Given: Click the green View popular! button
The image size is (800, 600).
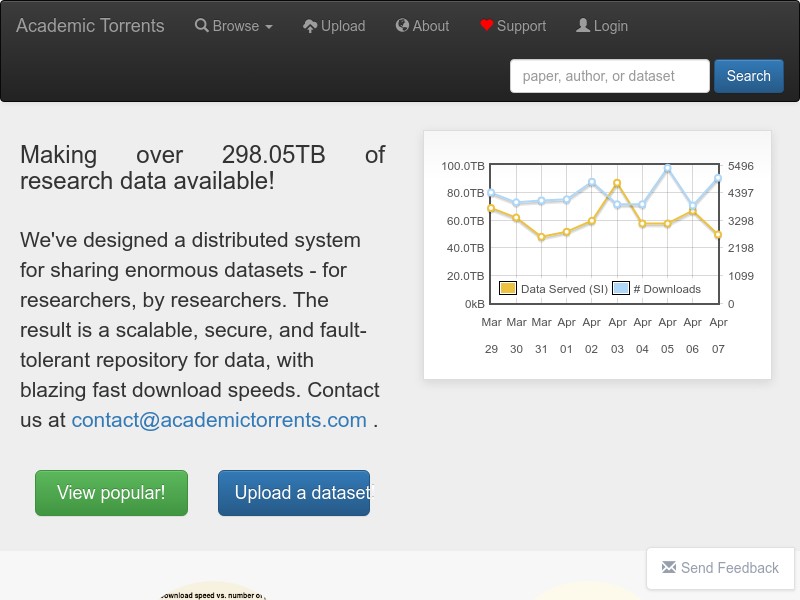Looking at the screenshot, I should coord(111,493).
